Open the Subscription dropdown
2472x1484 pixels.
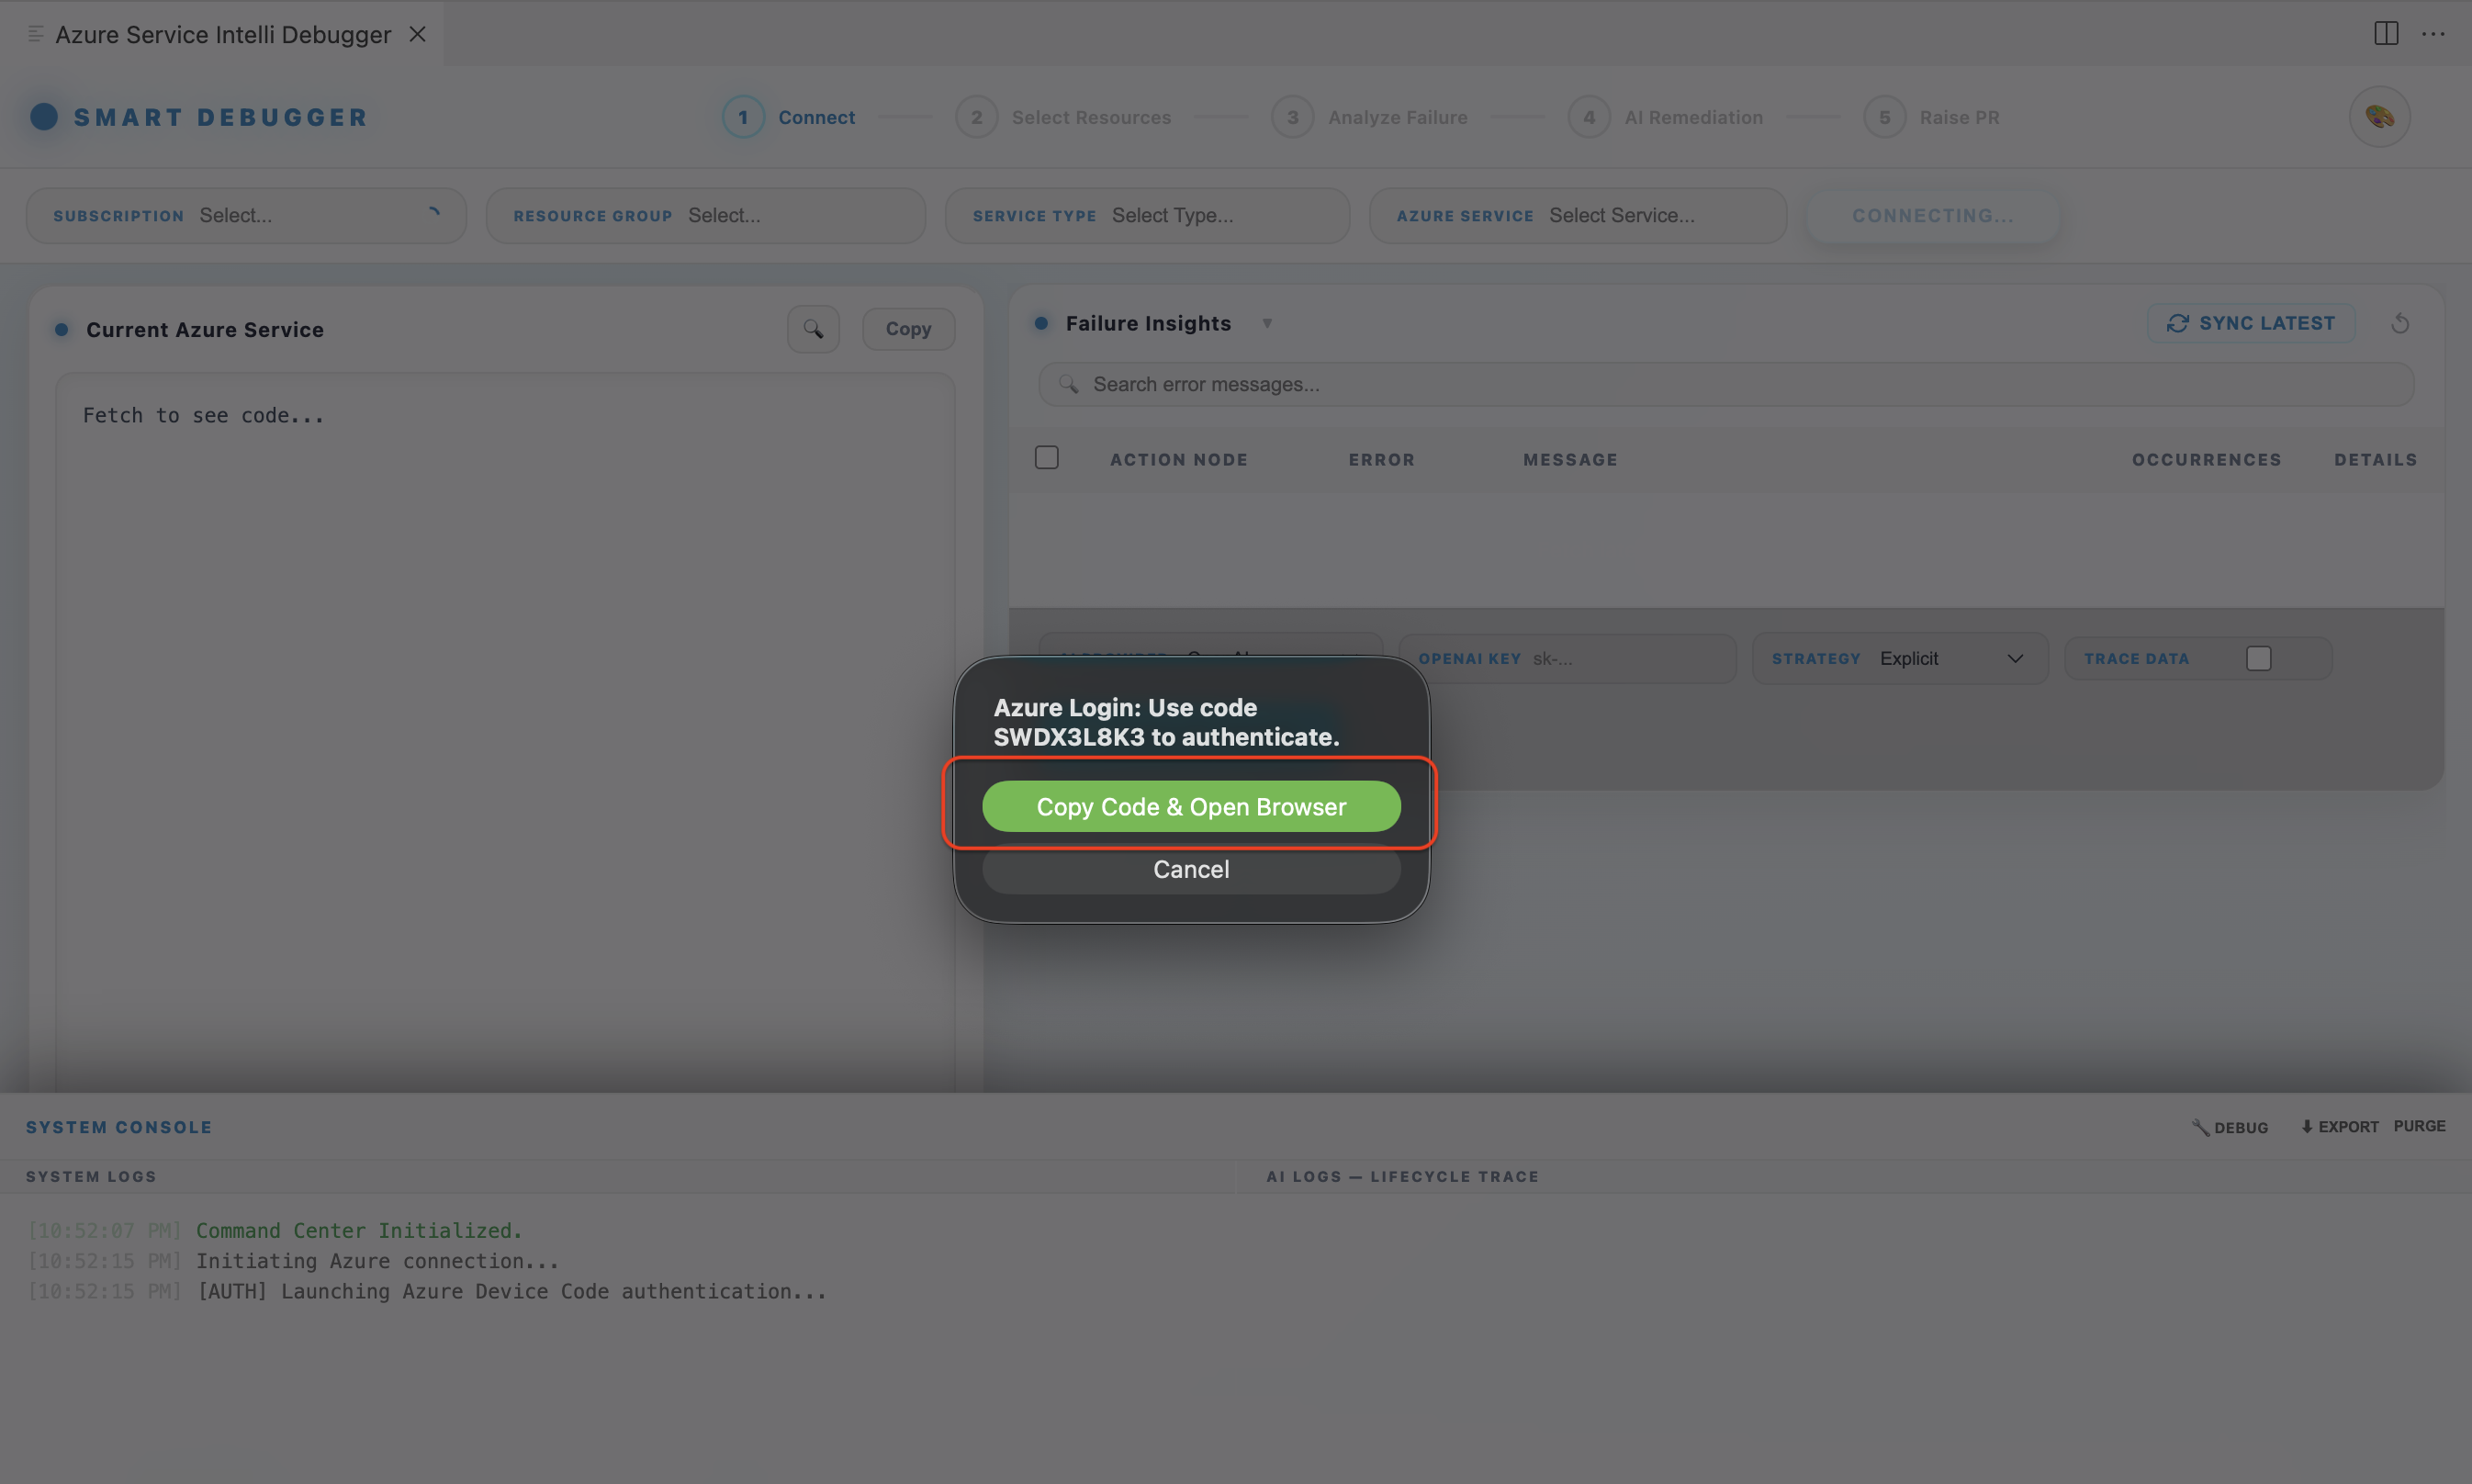[246, 215]
